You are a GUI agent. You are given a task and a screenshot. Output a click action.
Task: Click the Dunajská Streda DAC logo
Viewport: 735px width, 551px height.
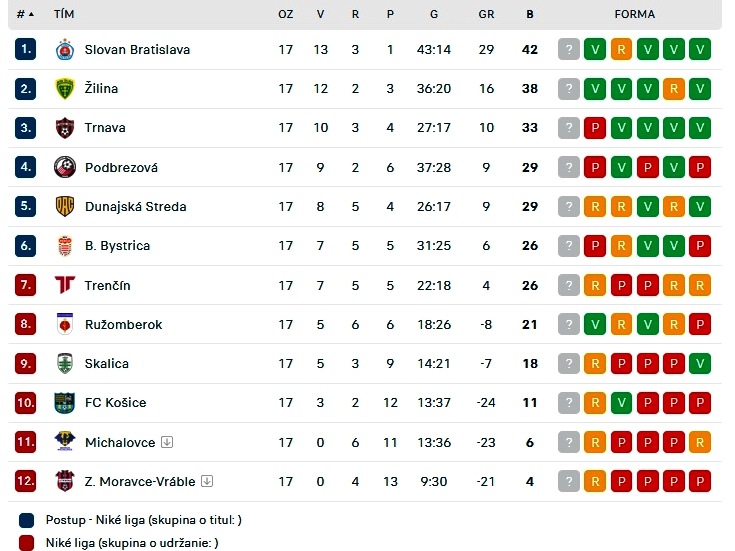pos(65,206)
